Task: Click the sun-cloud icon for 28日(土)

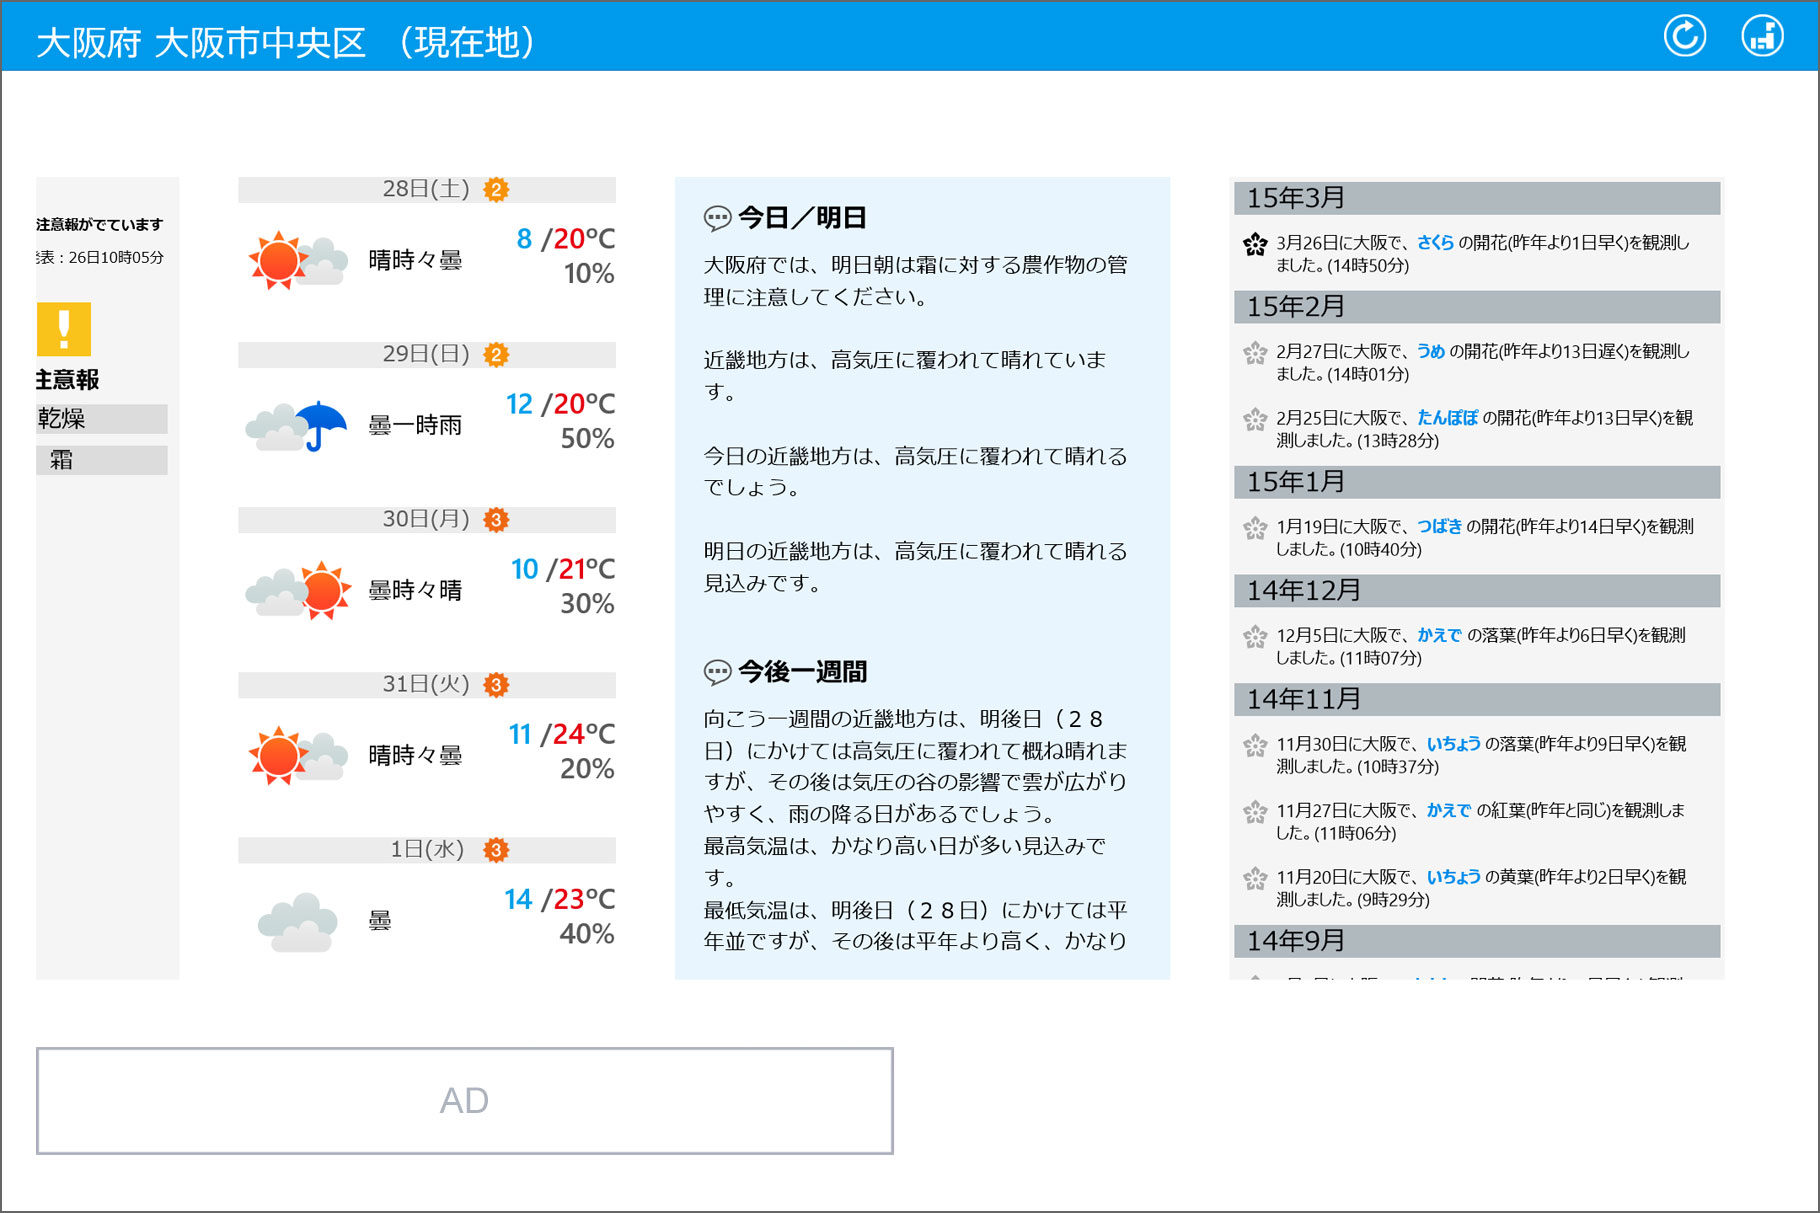Action: click(x=297, y=260)
